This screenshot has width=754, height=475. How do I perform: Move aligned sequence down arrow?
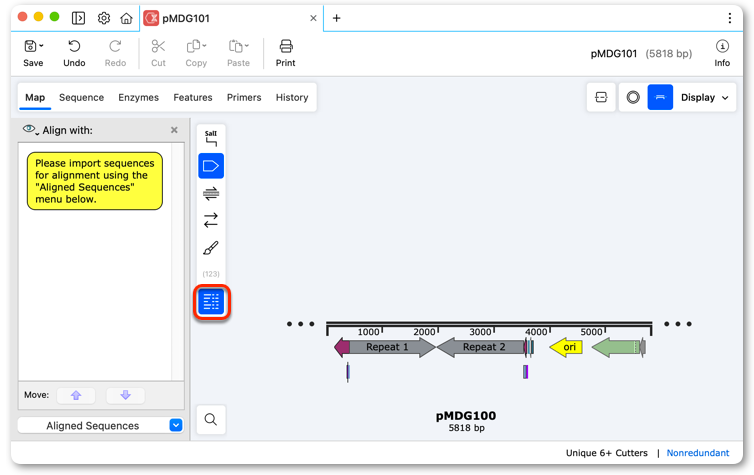126,395
